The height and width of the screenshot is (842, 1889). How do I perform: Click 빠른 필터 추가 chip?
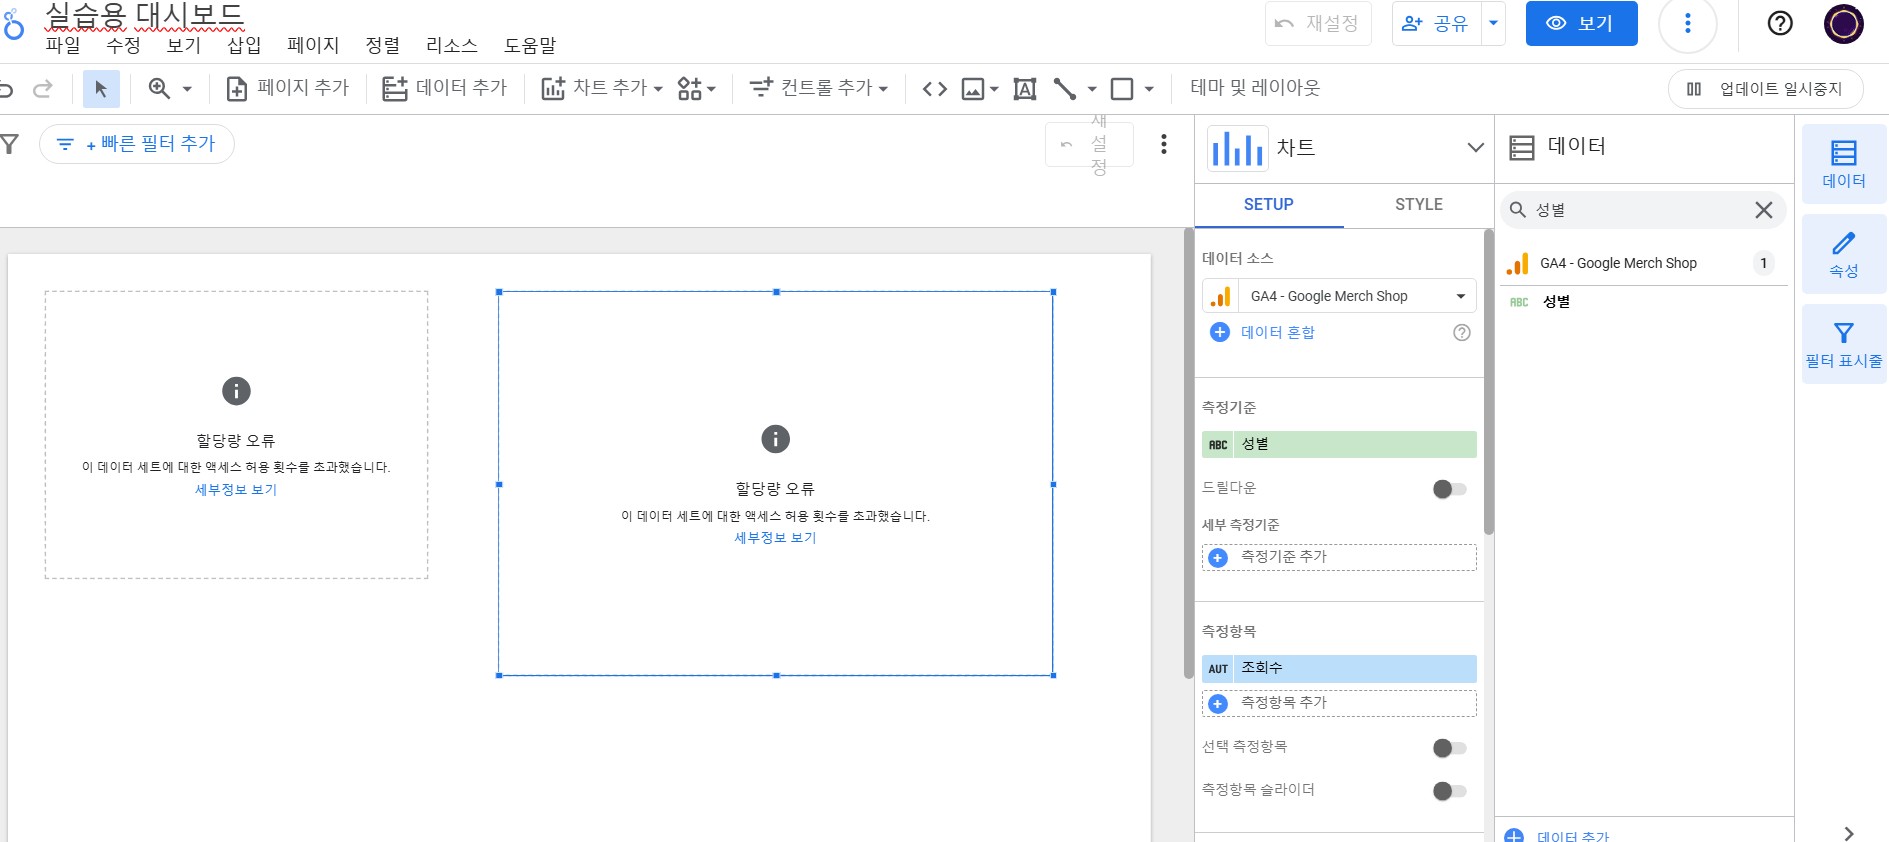tap(137, 144)
